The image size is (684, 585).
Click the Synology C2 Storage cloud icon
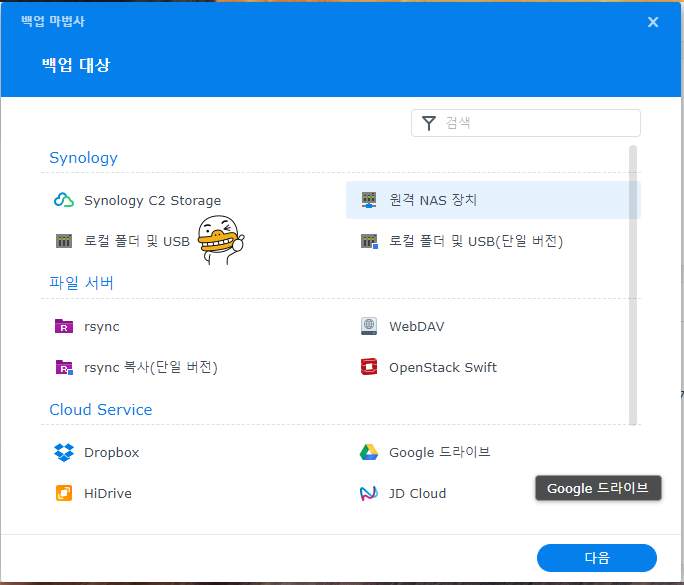(64, 200)
